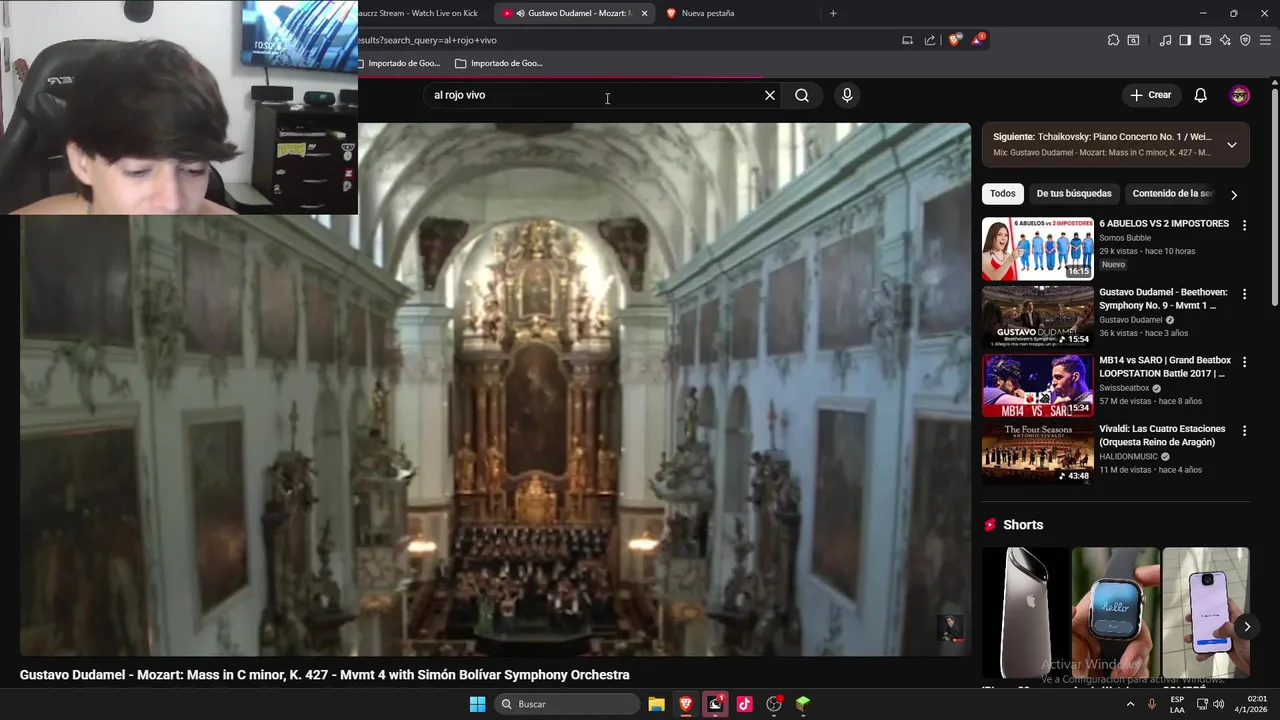Click the MB14 vs SARO thumbnail
This screenshot has height=720, width=1280.
[1038, 385]
